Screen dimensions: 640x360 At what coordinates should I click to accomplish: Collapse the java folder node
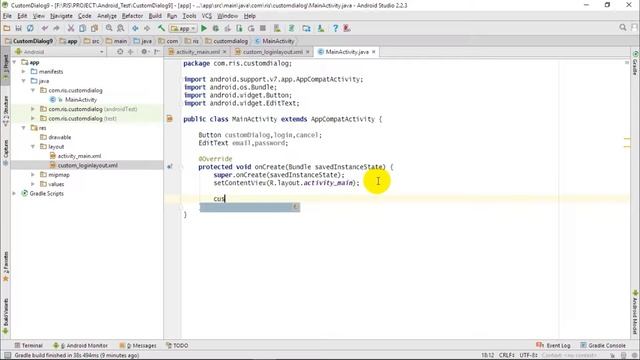(24, 81)
